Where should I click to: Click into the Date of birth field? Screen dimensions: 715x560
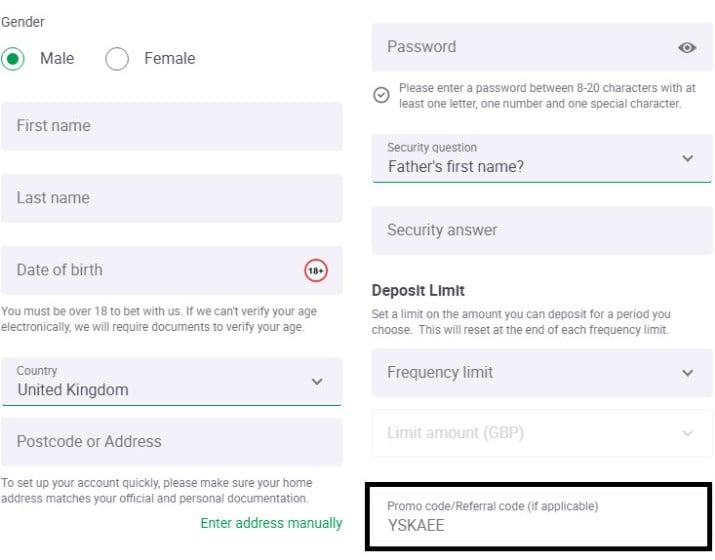[x=171, y=270]
